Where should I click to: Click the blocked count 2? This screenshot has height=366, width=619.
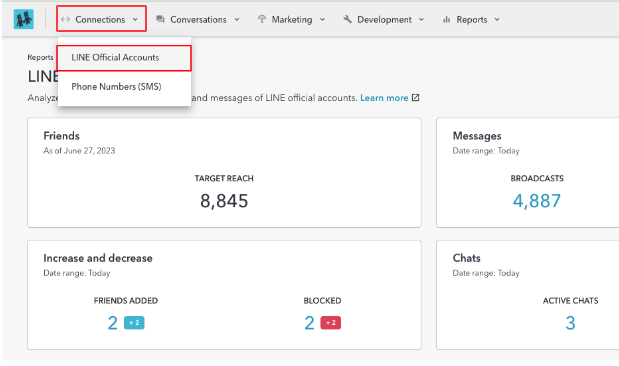coord(309,323)
